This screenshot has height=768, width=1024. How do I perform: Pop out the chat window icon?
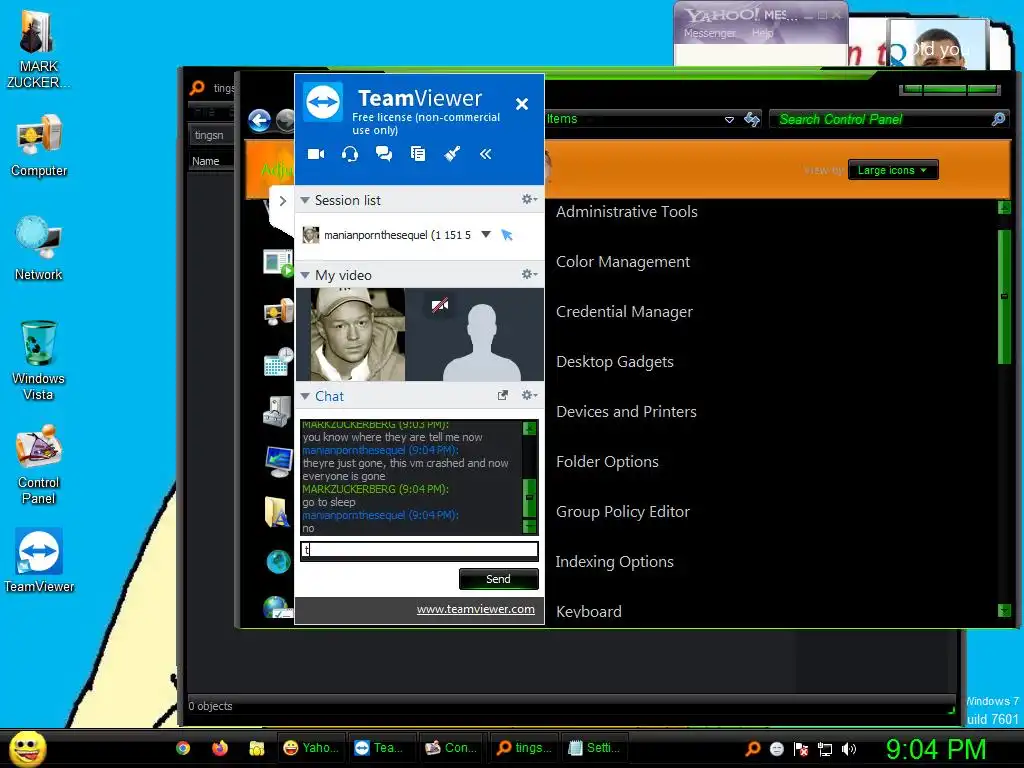click(x=503, y=395)
